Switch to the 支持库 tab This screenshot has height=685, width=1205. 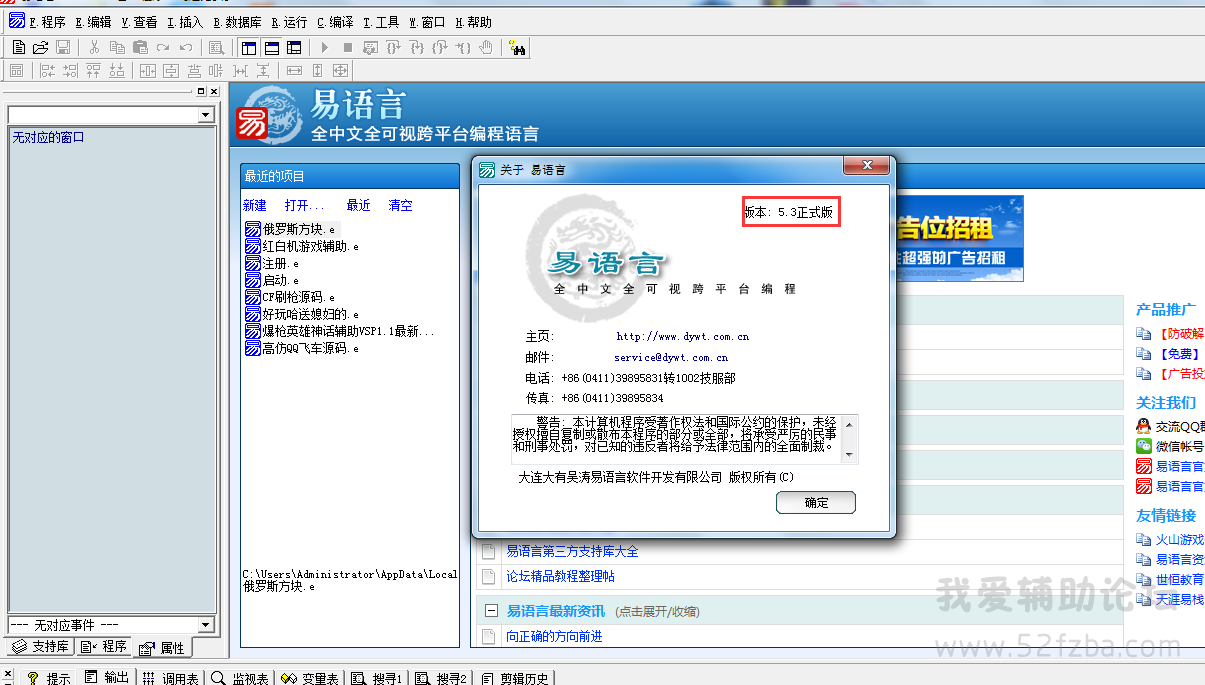[41, 647]
